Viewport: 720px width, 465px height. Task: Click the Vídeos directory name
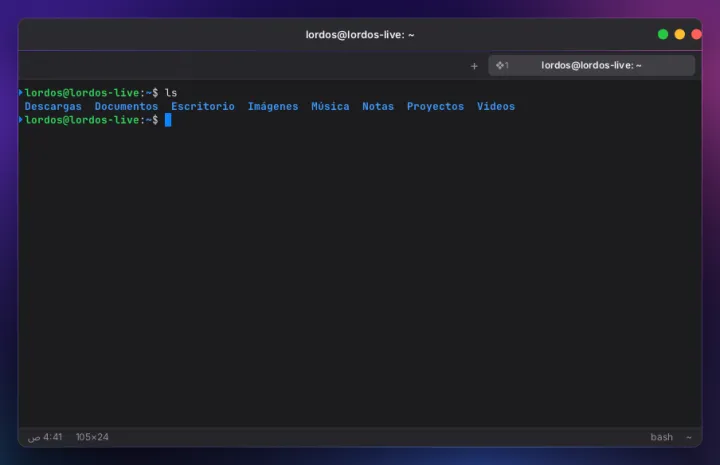pos(496,106)
